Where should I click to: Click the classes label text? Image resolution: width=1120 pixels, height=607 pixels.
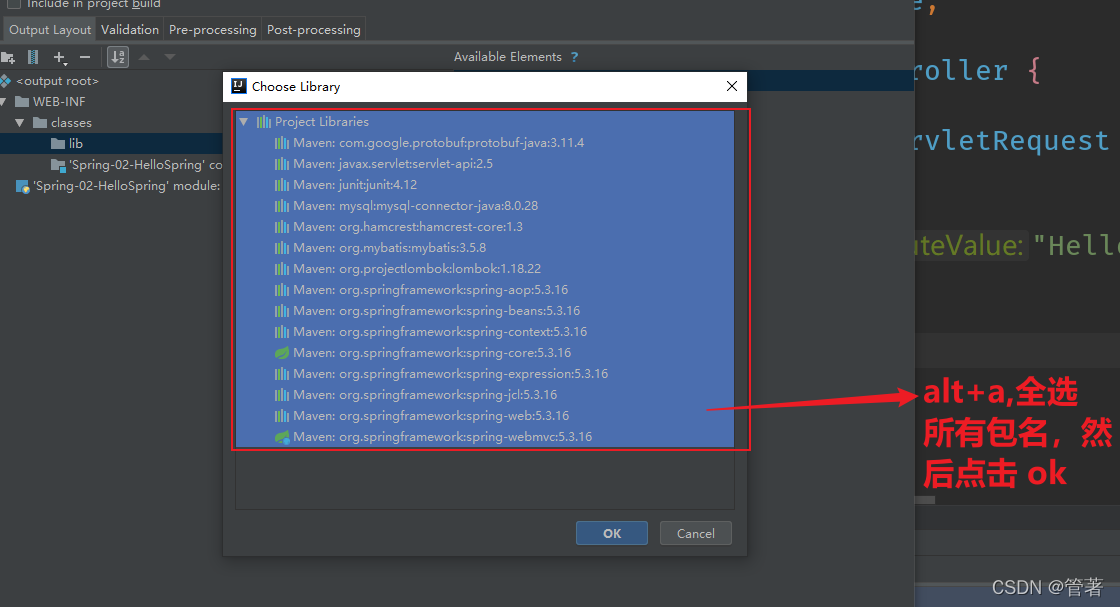(x=71, y=123)
